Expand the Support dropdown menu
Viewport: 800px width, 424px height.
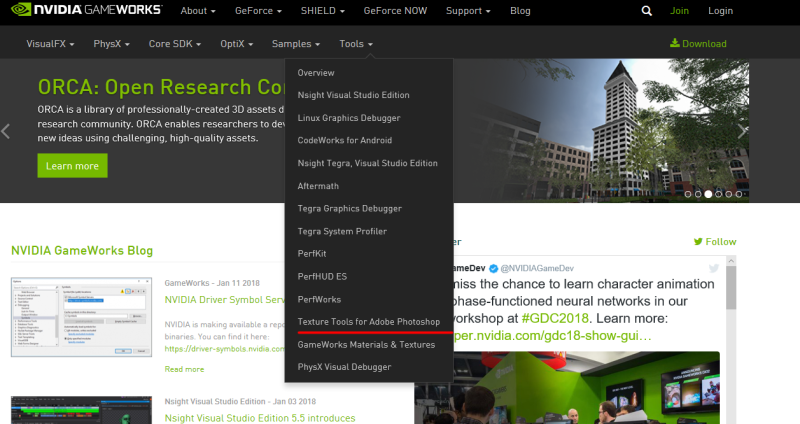click(x=468, y=11)
